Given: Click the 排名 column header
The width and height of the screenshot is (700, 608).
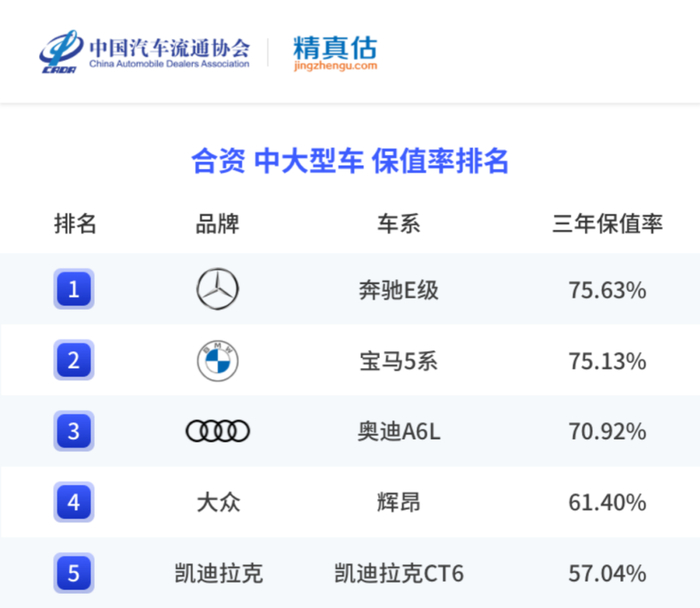Looking at the screenshot, I should (75, 223).
